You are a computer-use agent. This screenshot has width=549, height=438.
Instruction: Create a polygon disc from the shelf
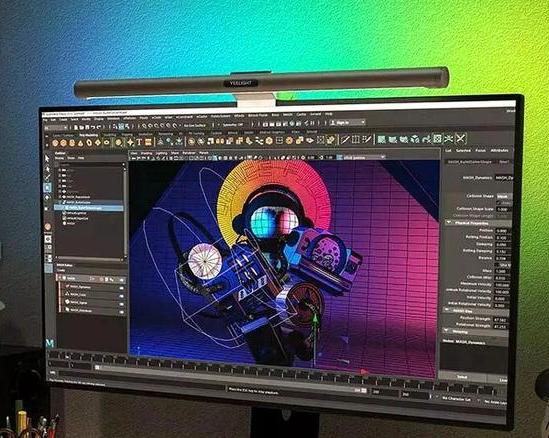point(107,143)
